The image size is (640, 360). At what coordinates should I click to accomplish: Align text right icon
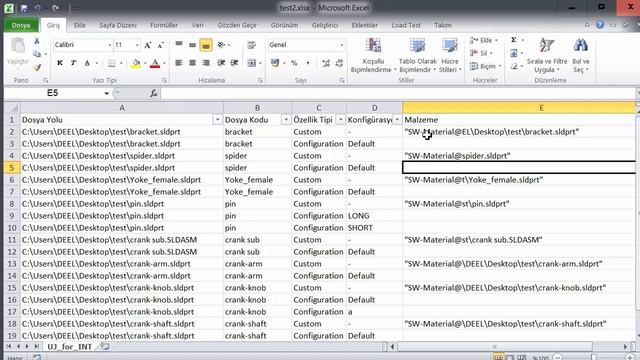point(206,63)
